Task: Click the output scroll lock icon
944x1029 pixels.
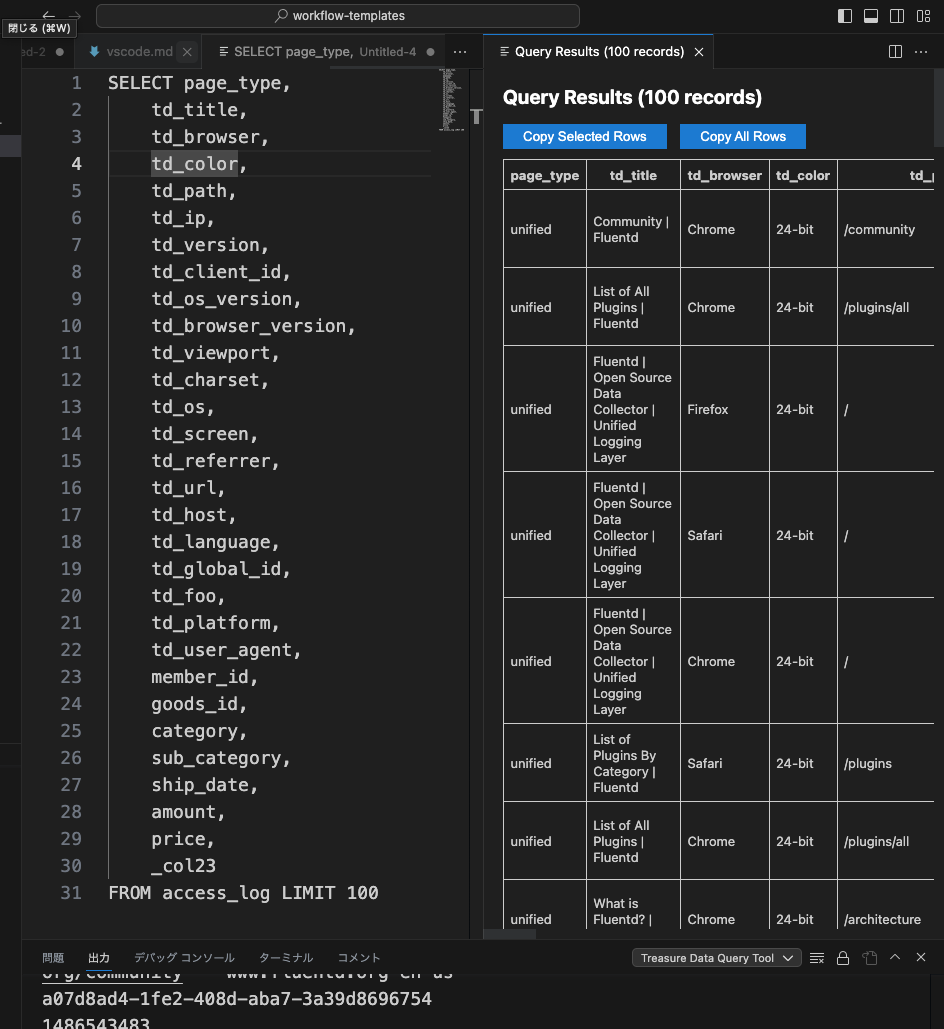Action: point(843,958)
